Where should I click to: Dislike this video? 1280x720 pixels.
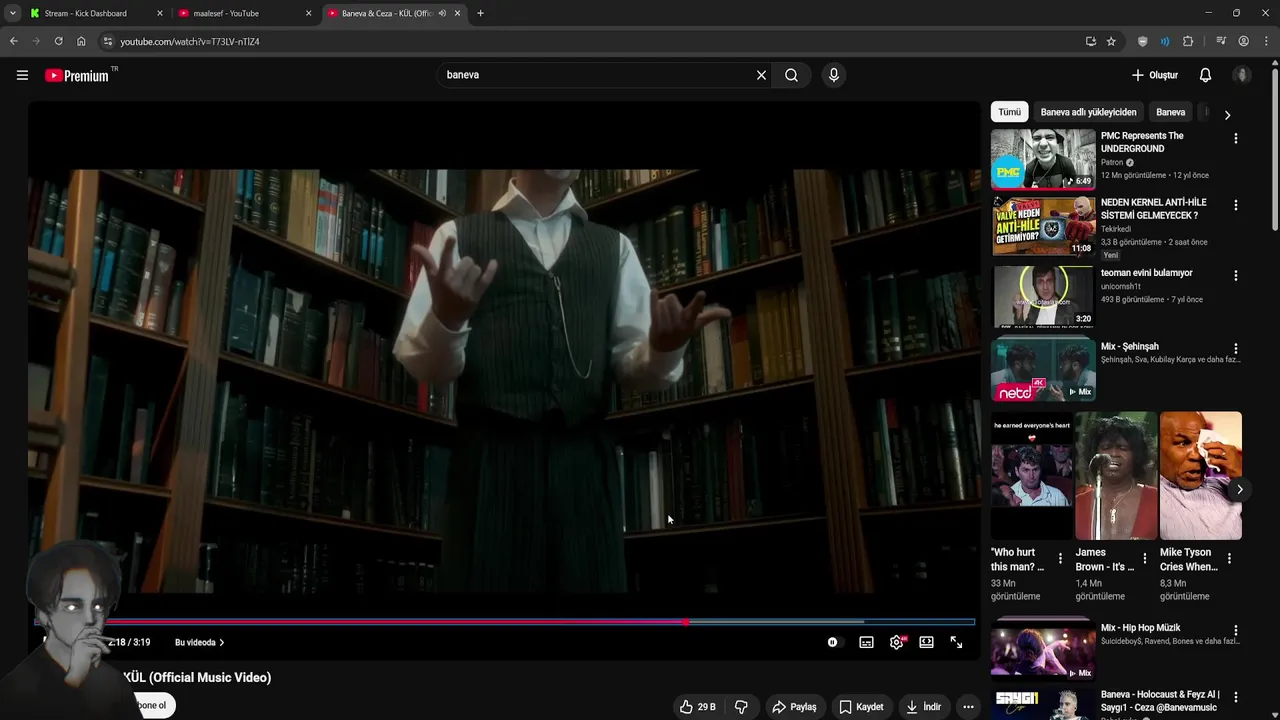(741, 707)
